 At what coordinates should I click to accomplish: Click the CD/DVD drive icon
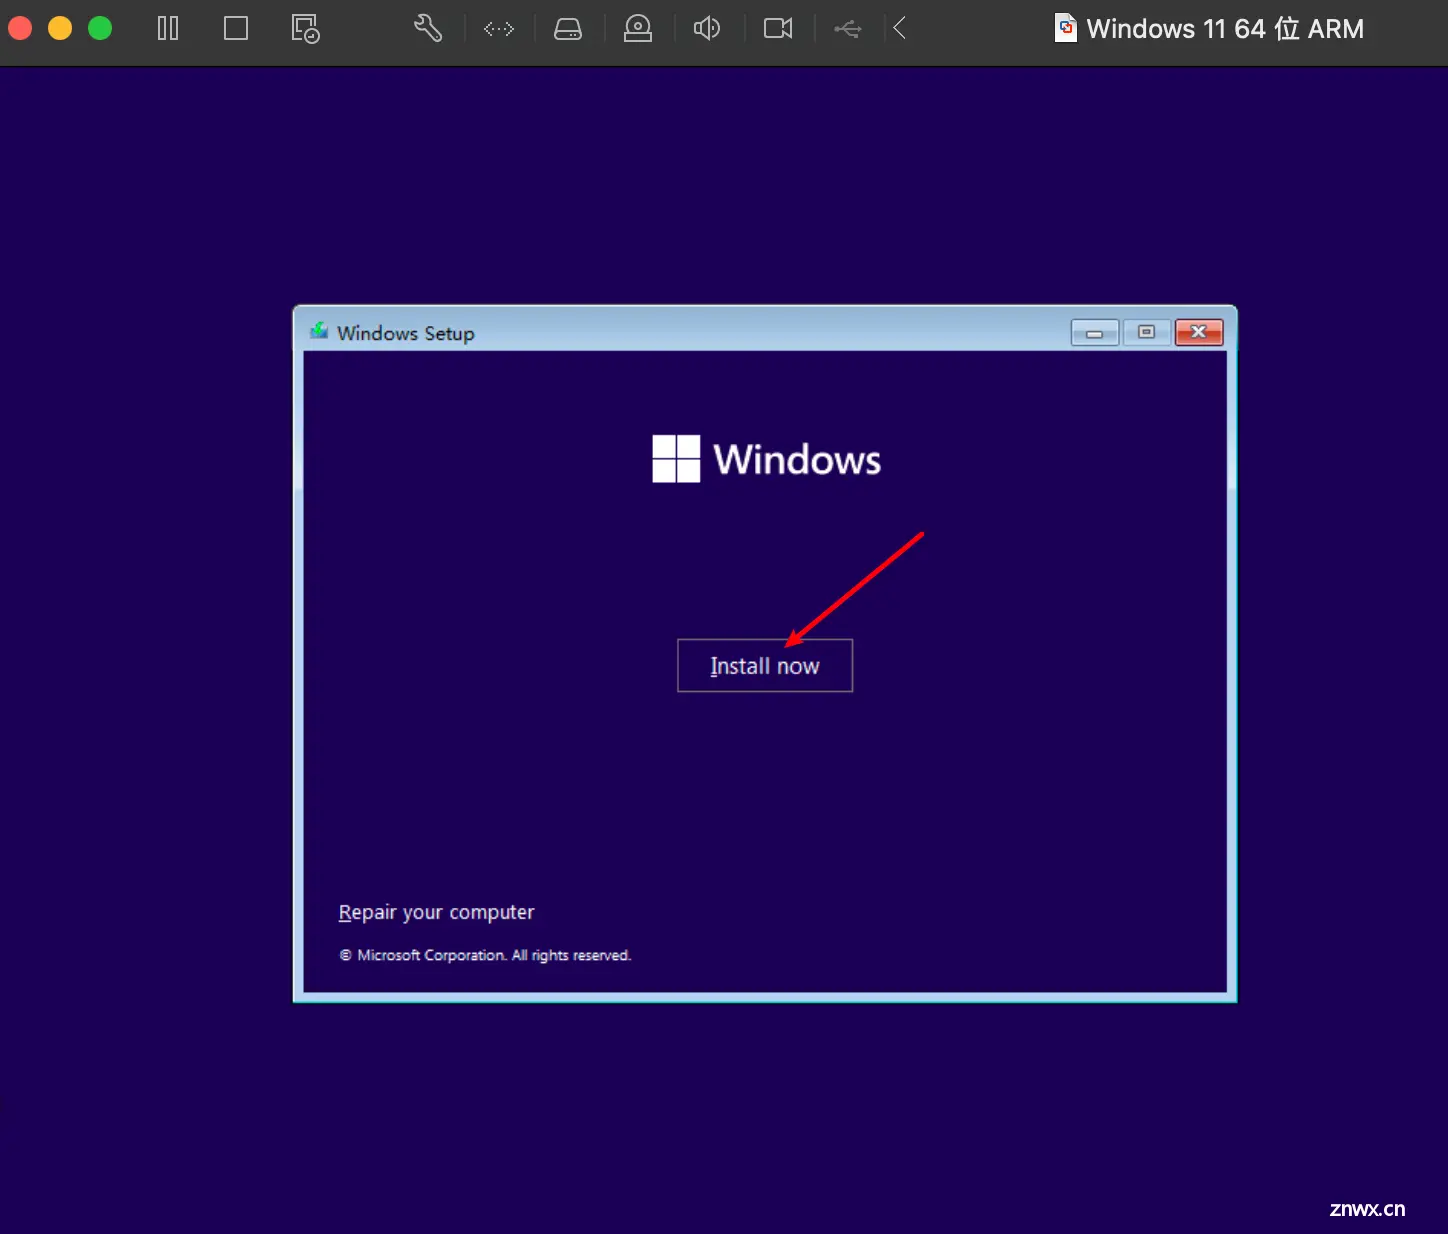coord(638,28)
